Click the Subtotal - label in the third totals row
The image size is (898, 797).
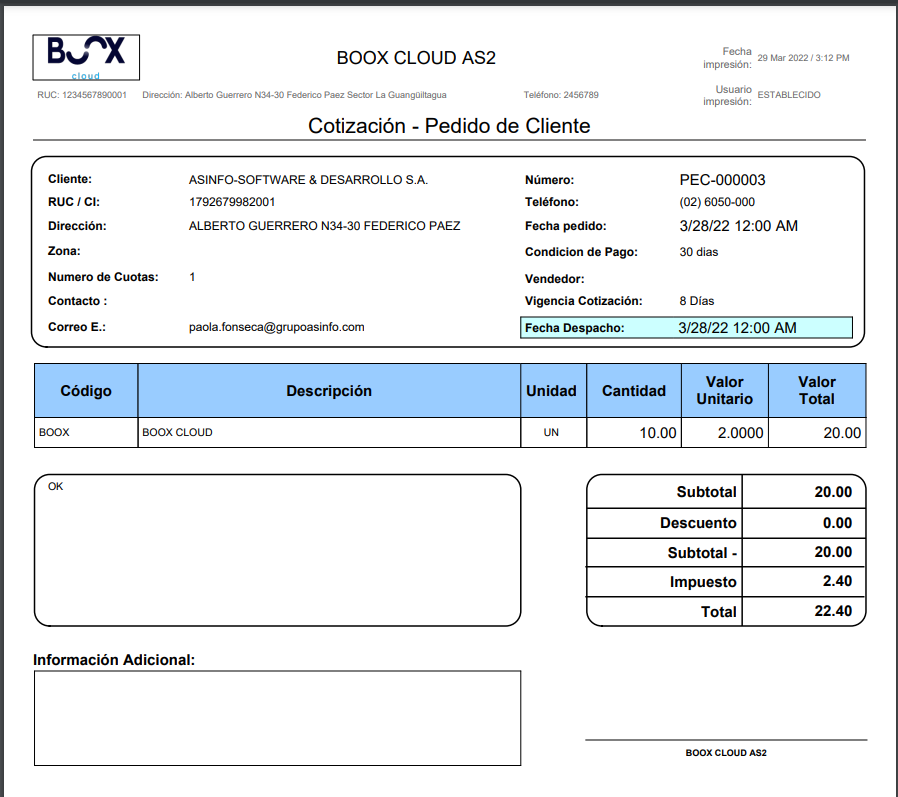[702, 553]
